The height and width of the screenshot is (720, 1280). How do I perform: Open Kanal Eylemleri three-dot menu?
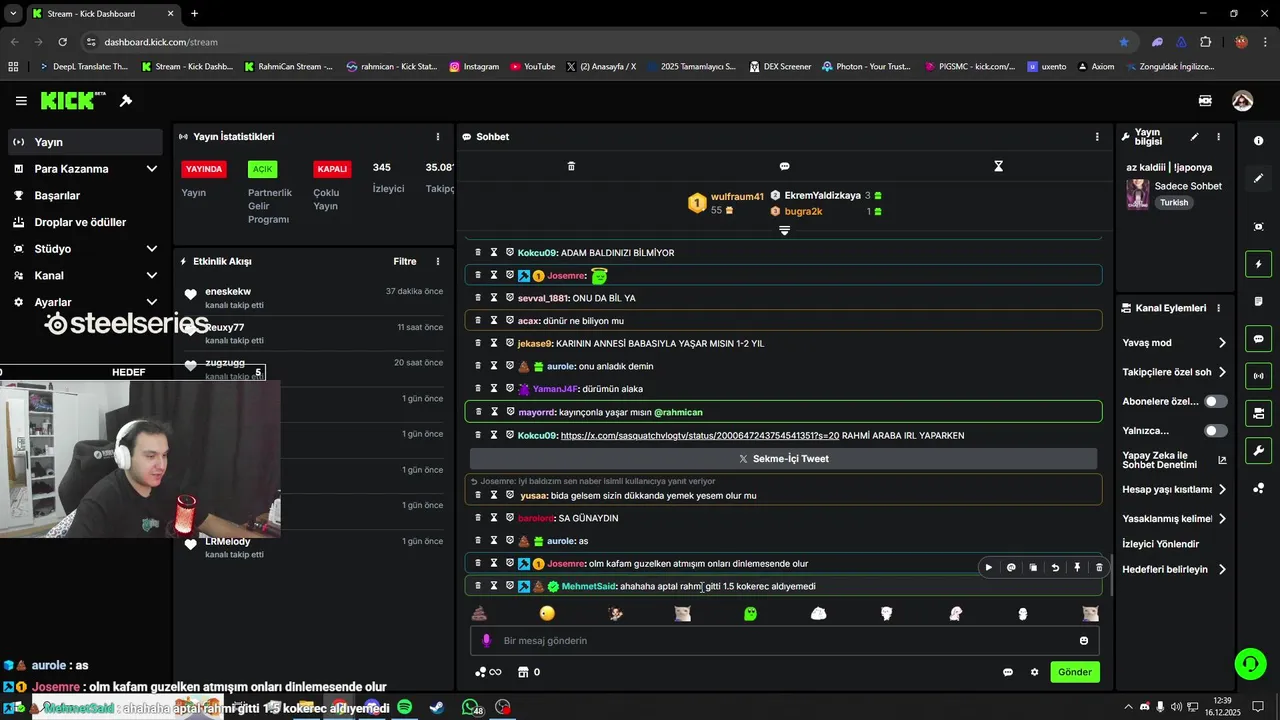pyautogui.click(x=1218, y=308)
